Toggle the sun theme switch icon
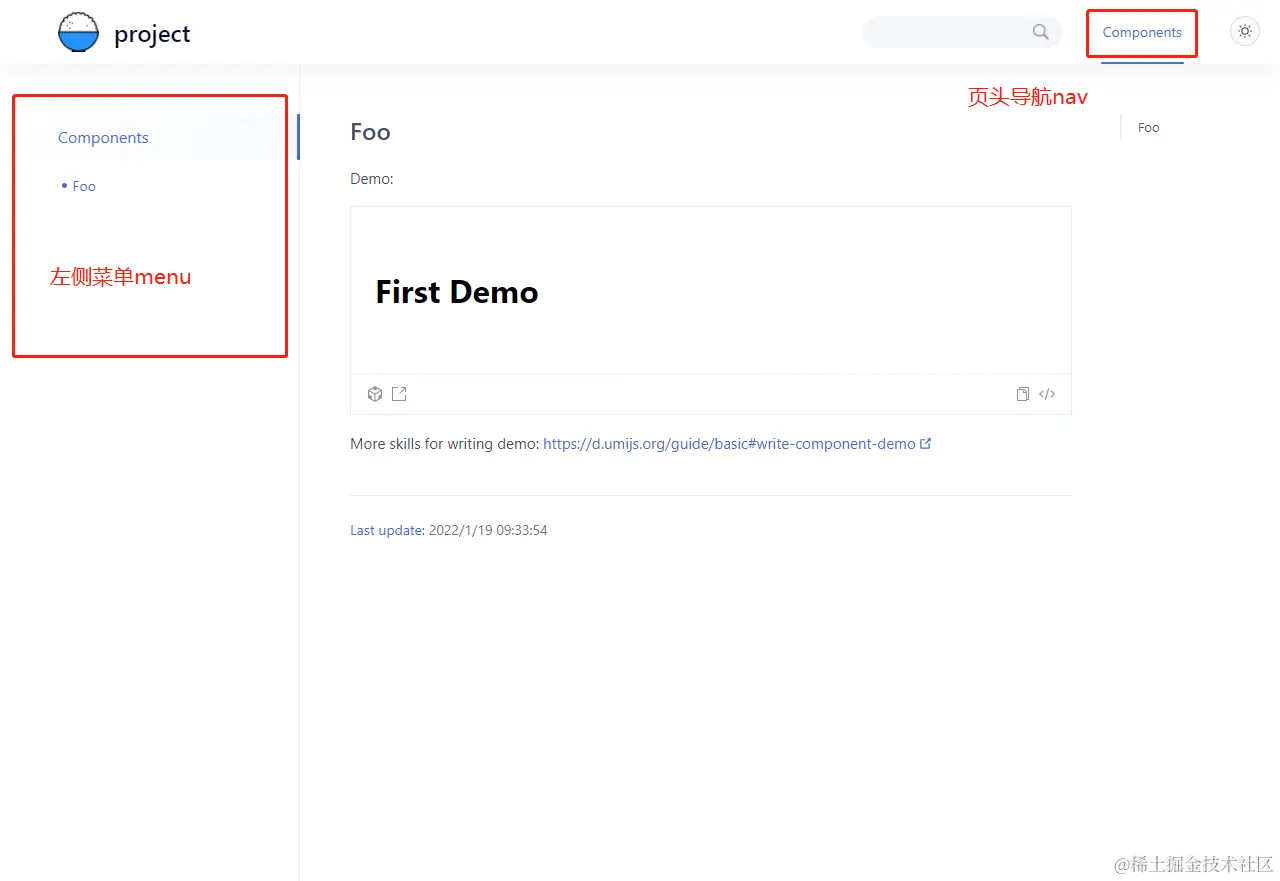This screenshot has width=1280, height=881. click(1244, 31)
